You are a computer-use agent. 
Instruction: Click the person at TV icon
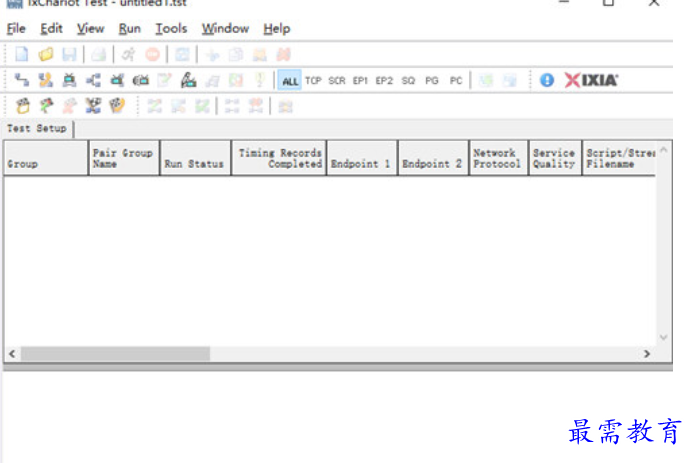188,80
